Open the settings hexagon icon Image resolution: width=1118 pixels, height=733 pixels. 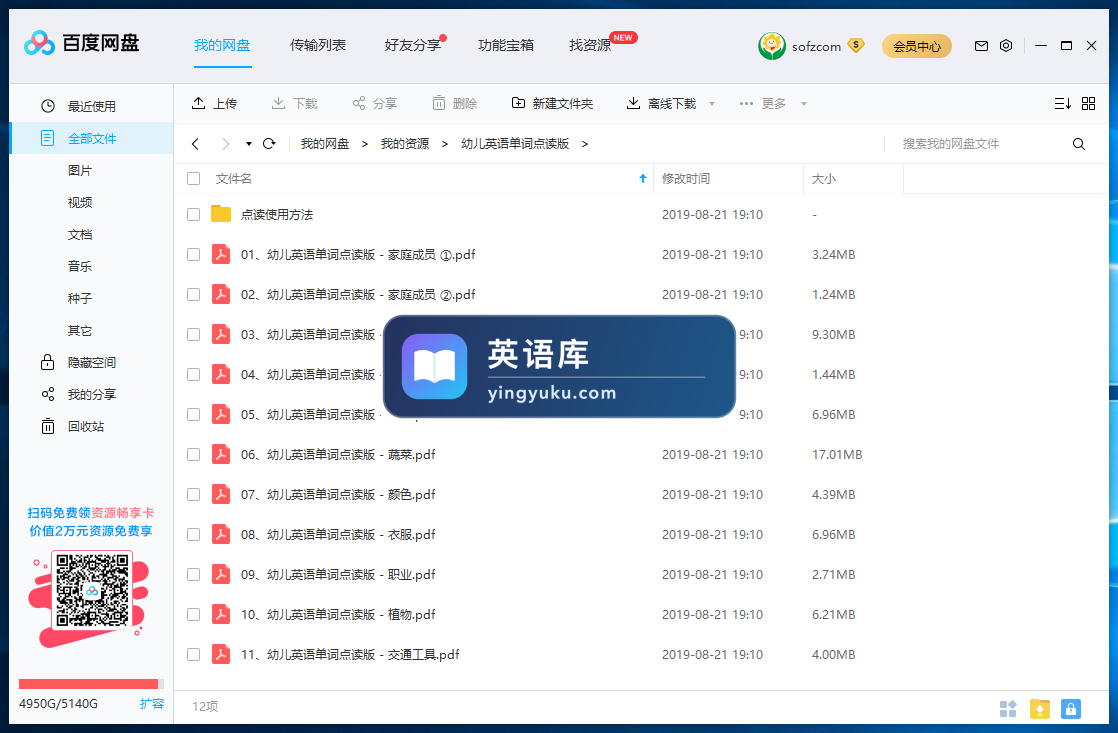(1006, 46)
